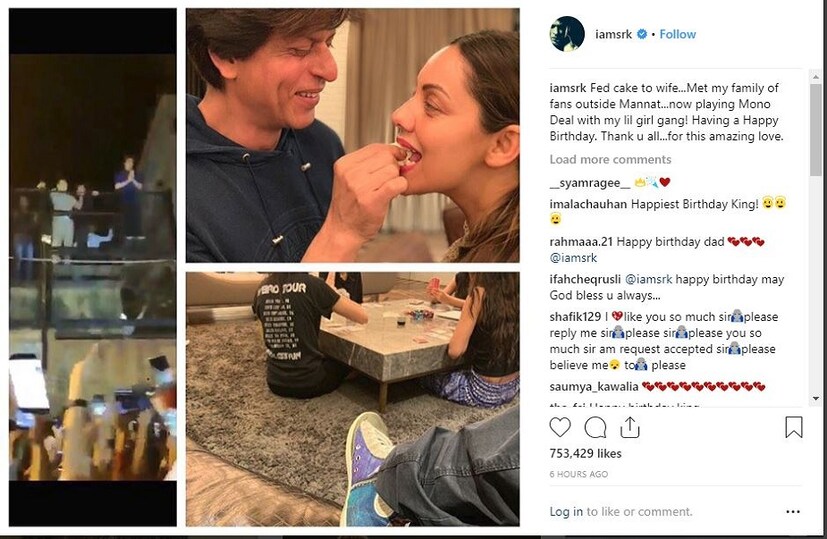Click the scrollbar up arrow in comments

(817, 77)
